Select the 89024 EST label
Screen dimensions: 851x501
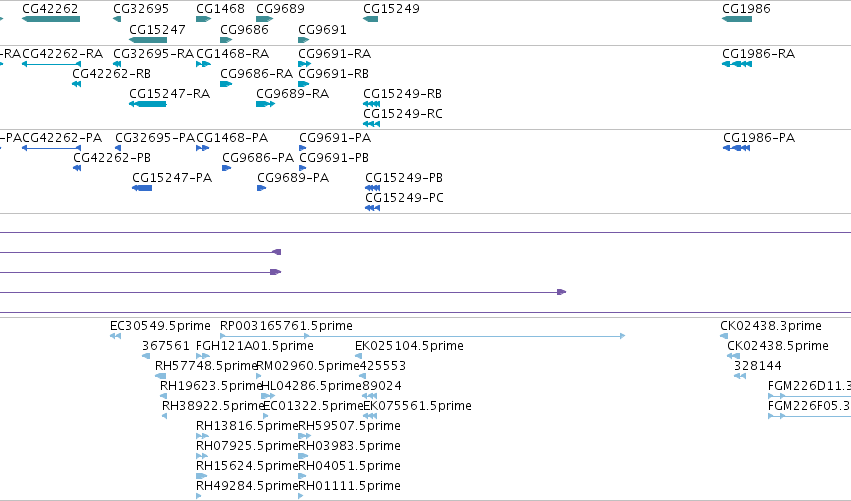tap(382, 386)
